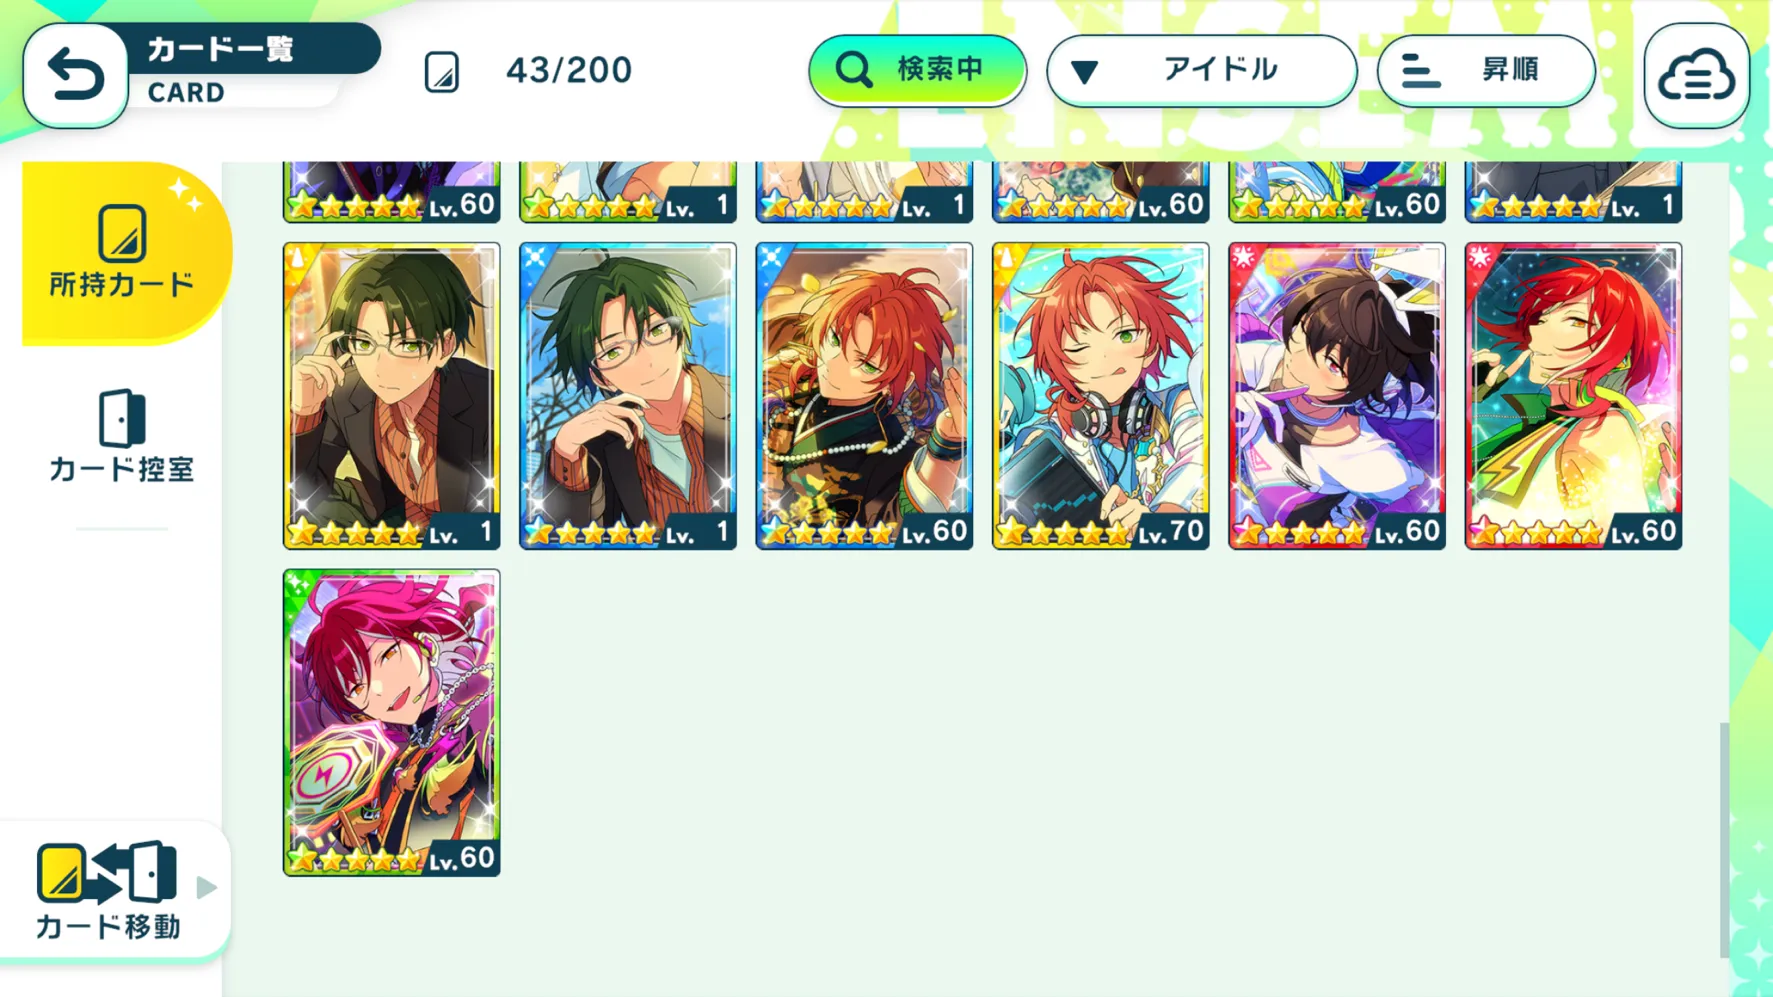1773x997 pixels.
Task: Open the cloud menu icon
Action: coord(1696,75)
